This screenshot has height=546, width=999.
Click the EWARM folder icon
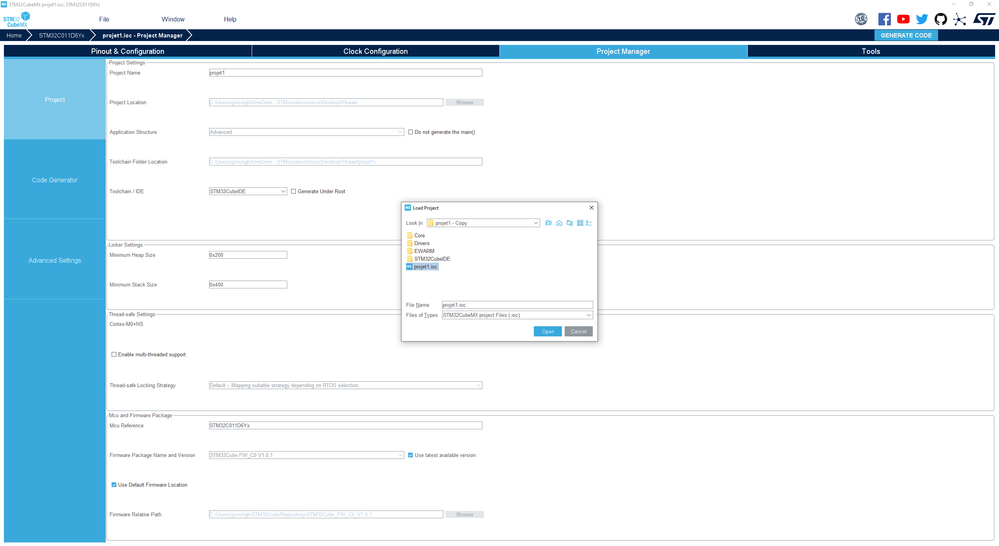[x=410, y=251]
